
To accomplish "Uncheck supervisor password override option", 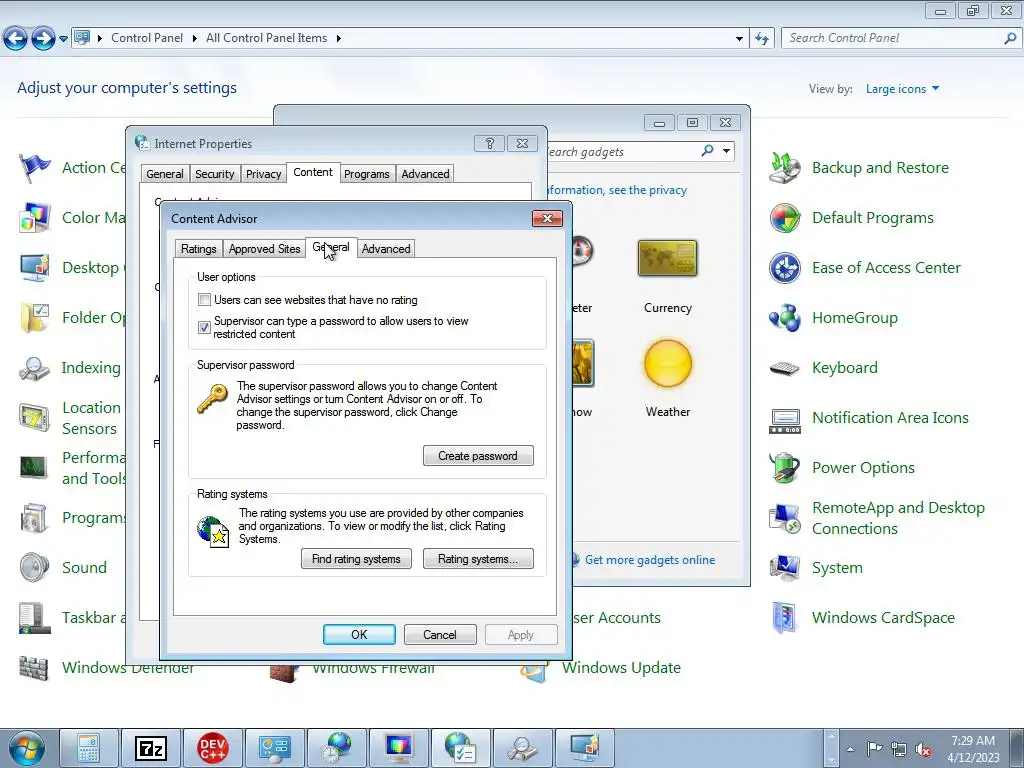I will [x=204, y=327].
